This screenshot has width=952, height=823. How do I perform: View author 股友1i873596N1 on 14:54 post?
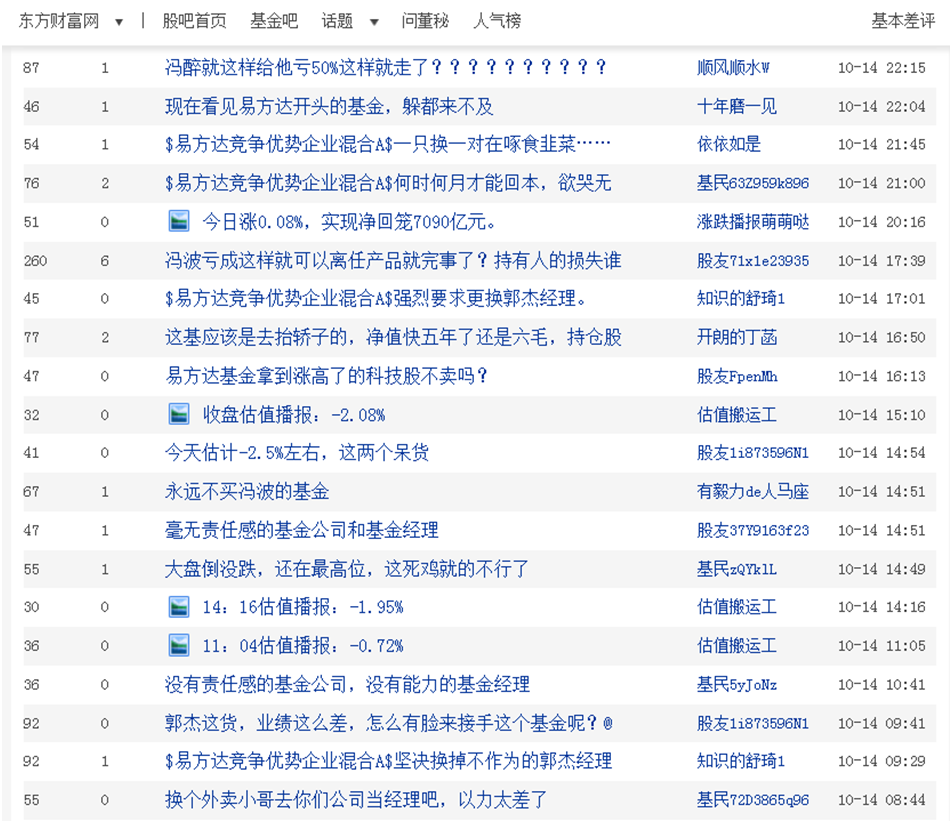click(x=753, y=452)
